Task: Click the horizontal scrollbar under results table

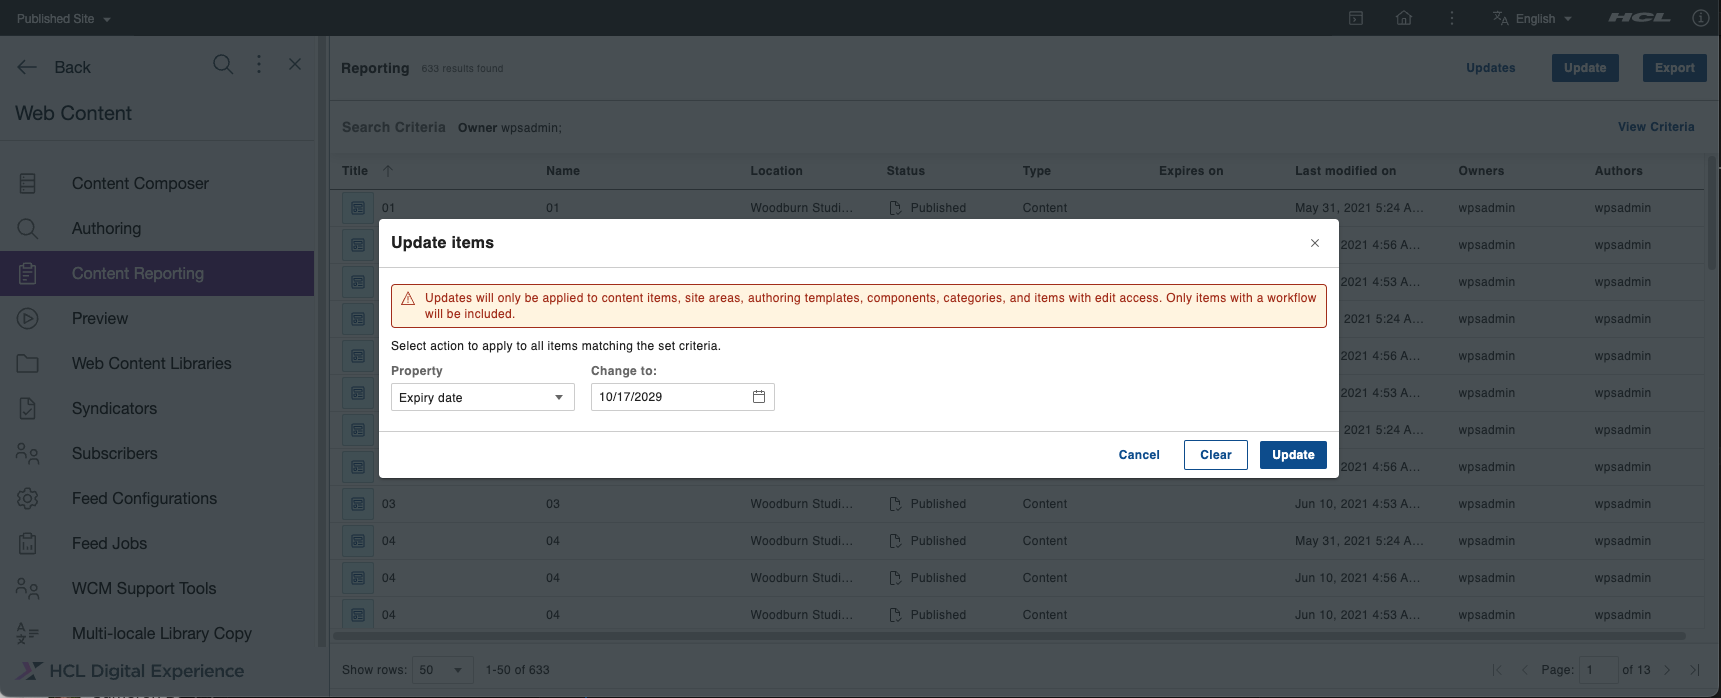Action: click(x=1010, y=636)
